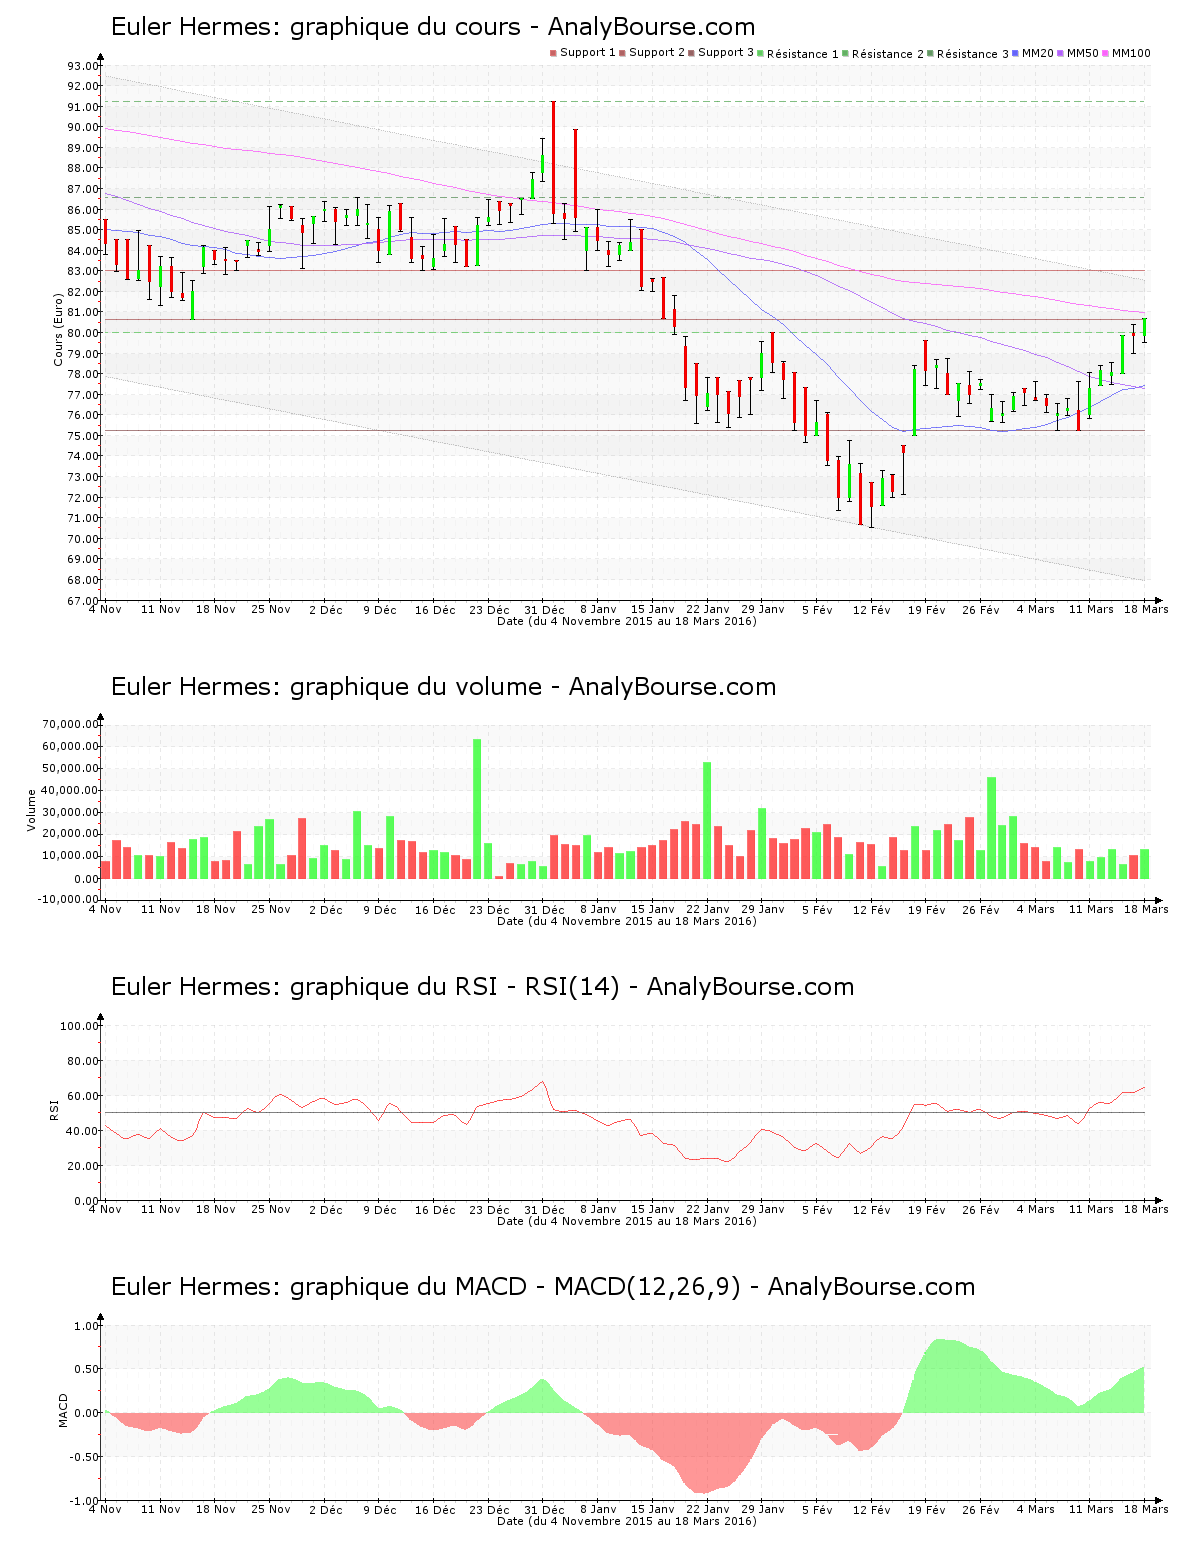
Task: Click the date range caption under volume chart
Action: point(627,921)
